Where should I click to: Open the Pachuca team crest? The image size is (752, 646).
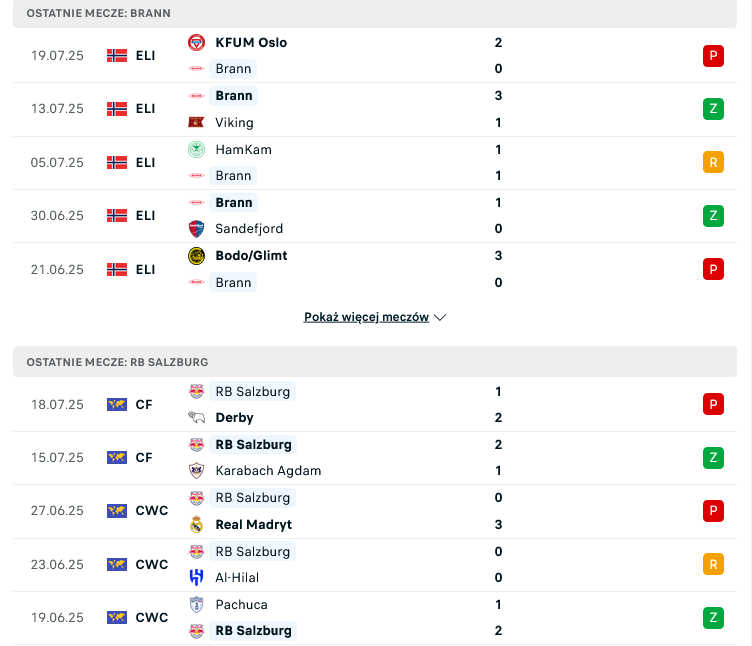click(x=196, y=604)
